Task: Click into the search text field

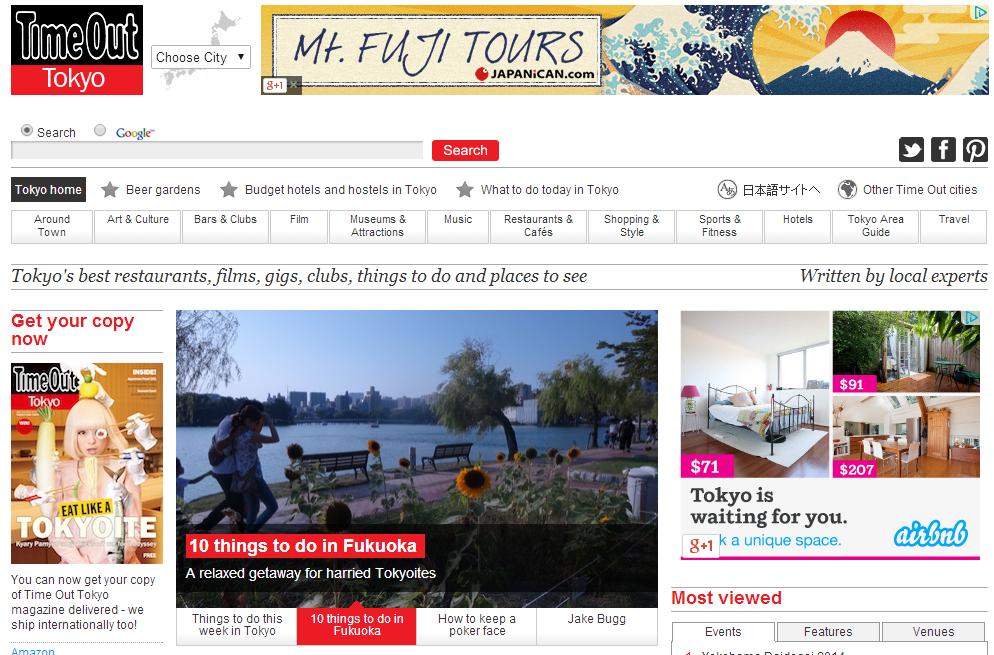Action: (x=217, y=150)
